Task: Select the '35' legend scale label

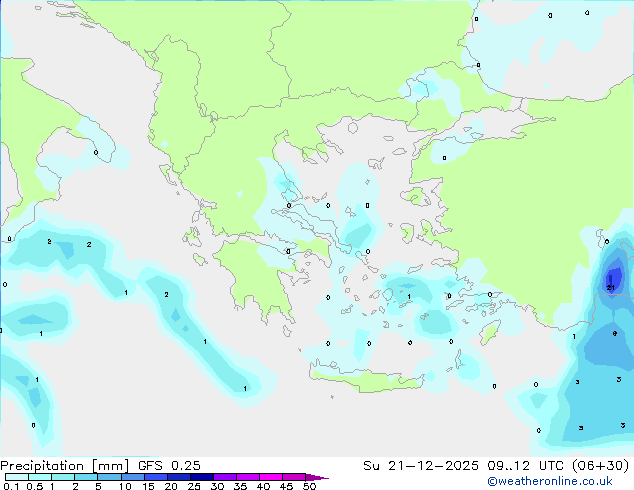Action: point(240,486)
